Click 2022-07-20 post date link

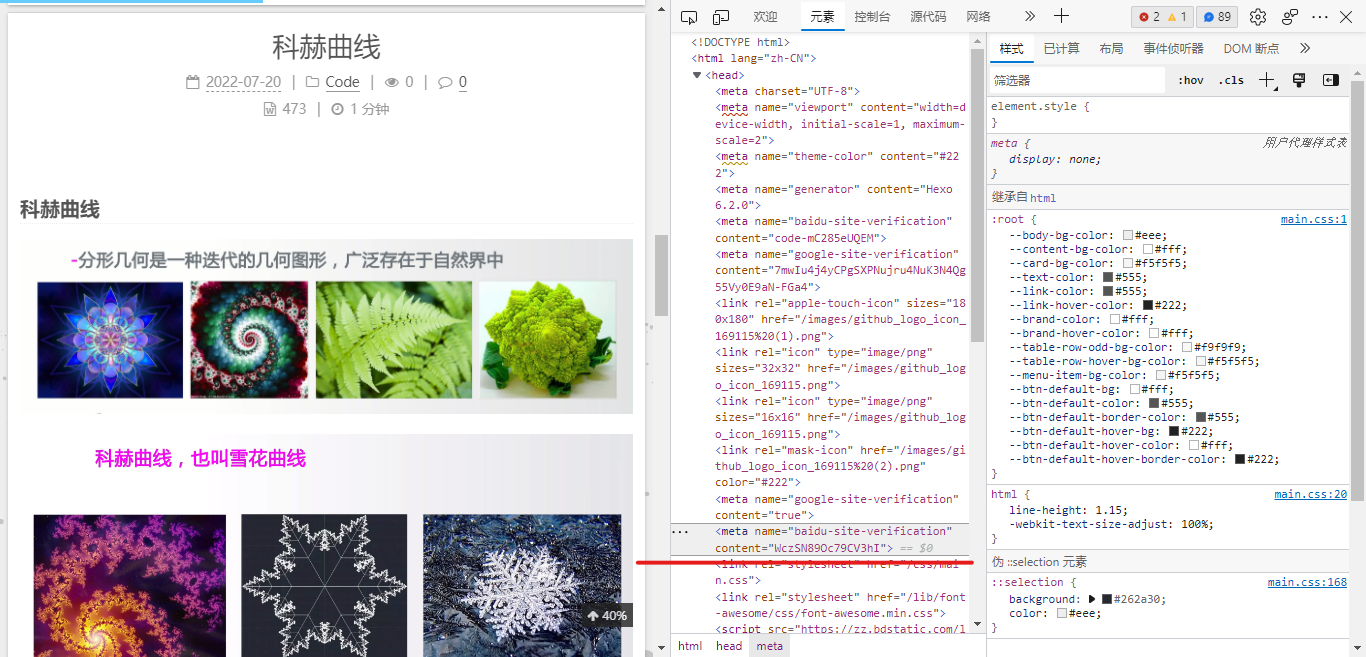click(x=243, y=82)
